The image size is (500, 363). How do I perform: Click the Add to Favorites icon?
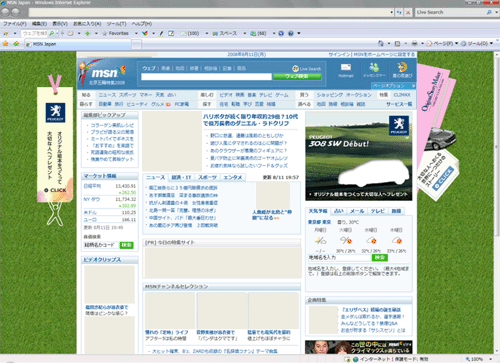pyautogui.click(x=16, y=44)
